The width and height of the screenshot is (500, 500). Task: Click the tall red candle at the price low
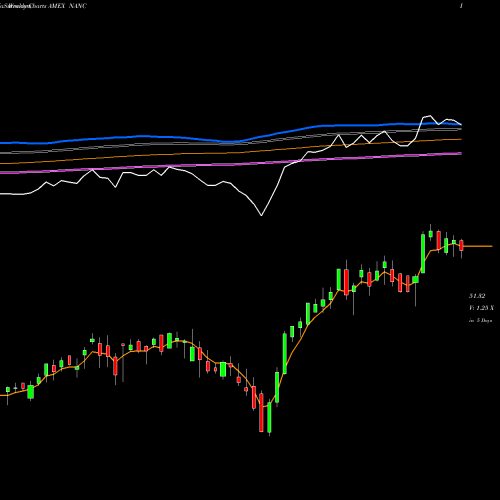click(x=261, y=413)
